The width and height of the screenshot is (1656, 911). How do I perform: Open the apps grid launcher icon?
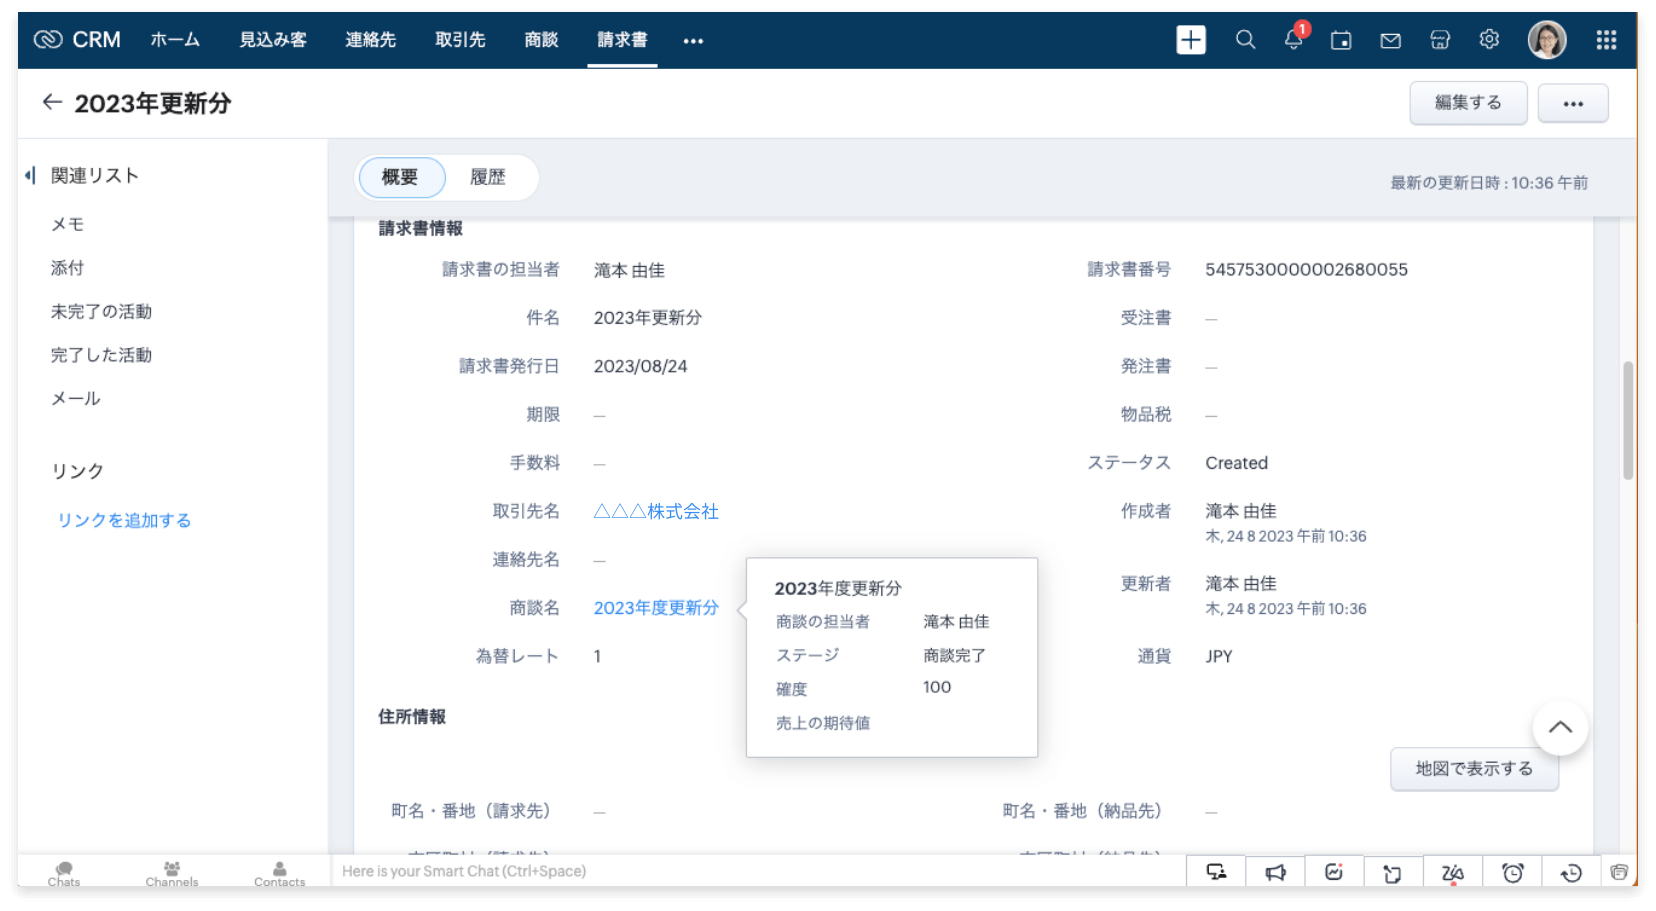[x=1606, y=40]
